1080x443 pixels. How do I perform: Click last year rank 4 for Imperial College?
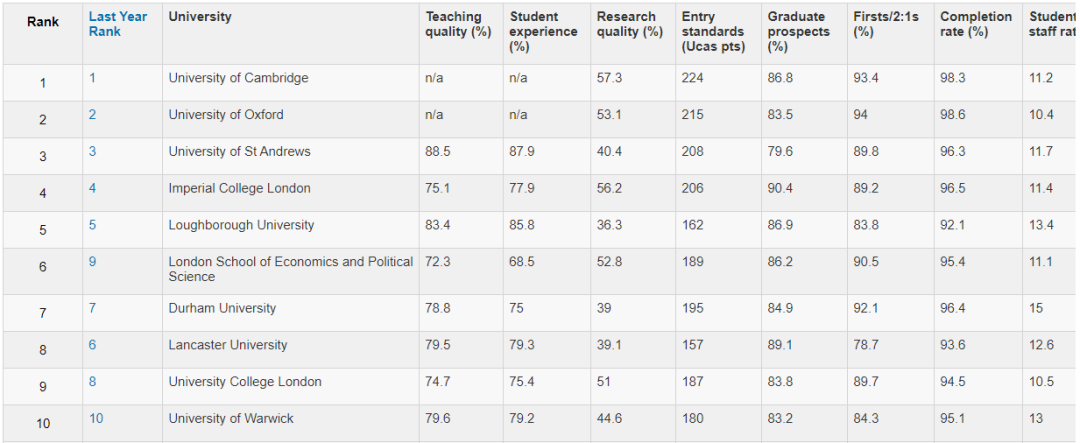tap(92, 188)
